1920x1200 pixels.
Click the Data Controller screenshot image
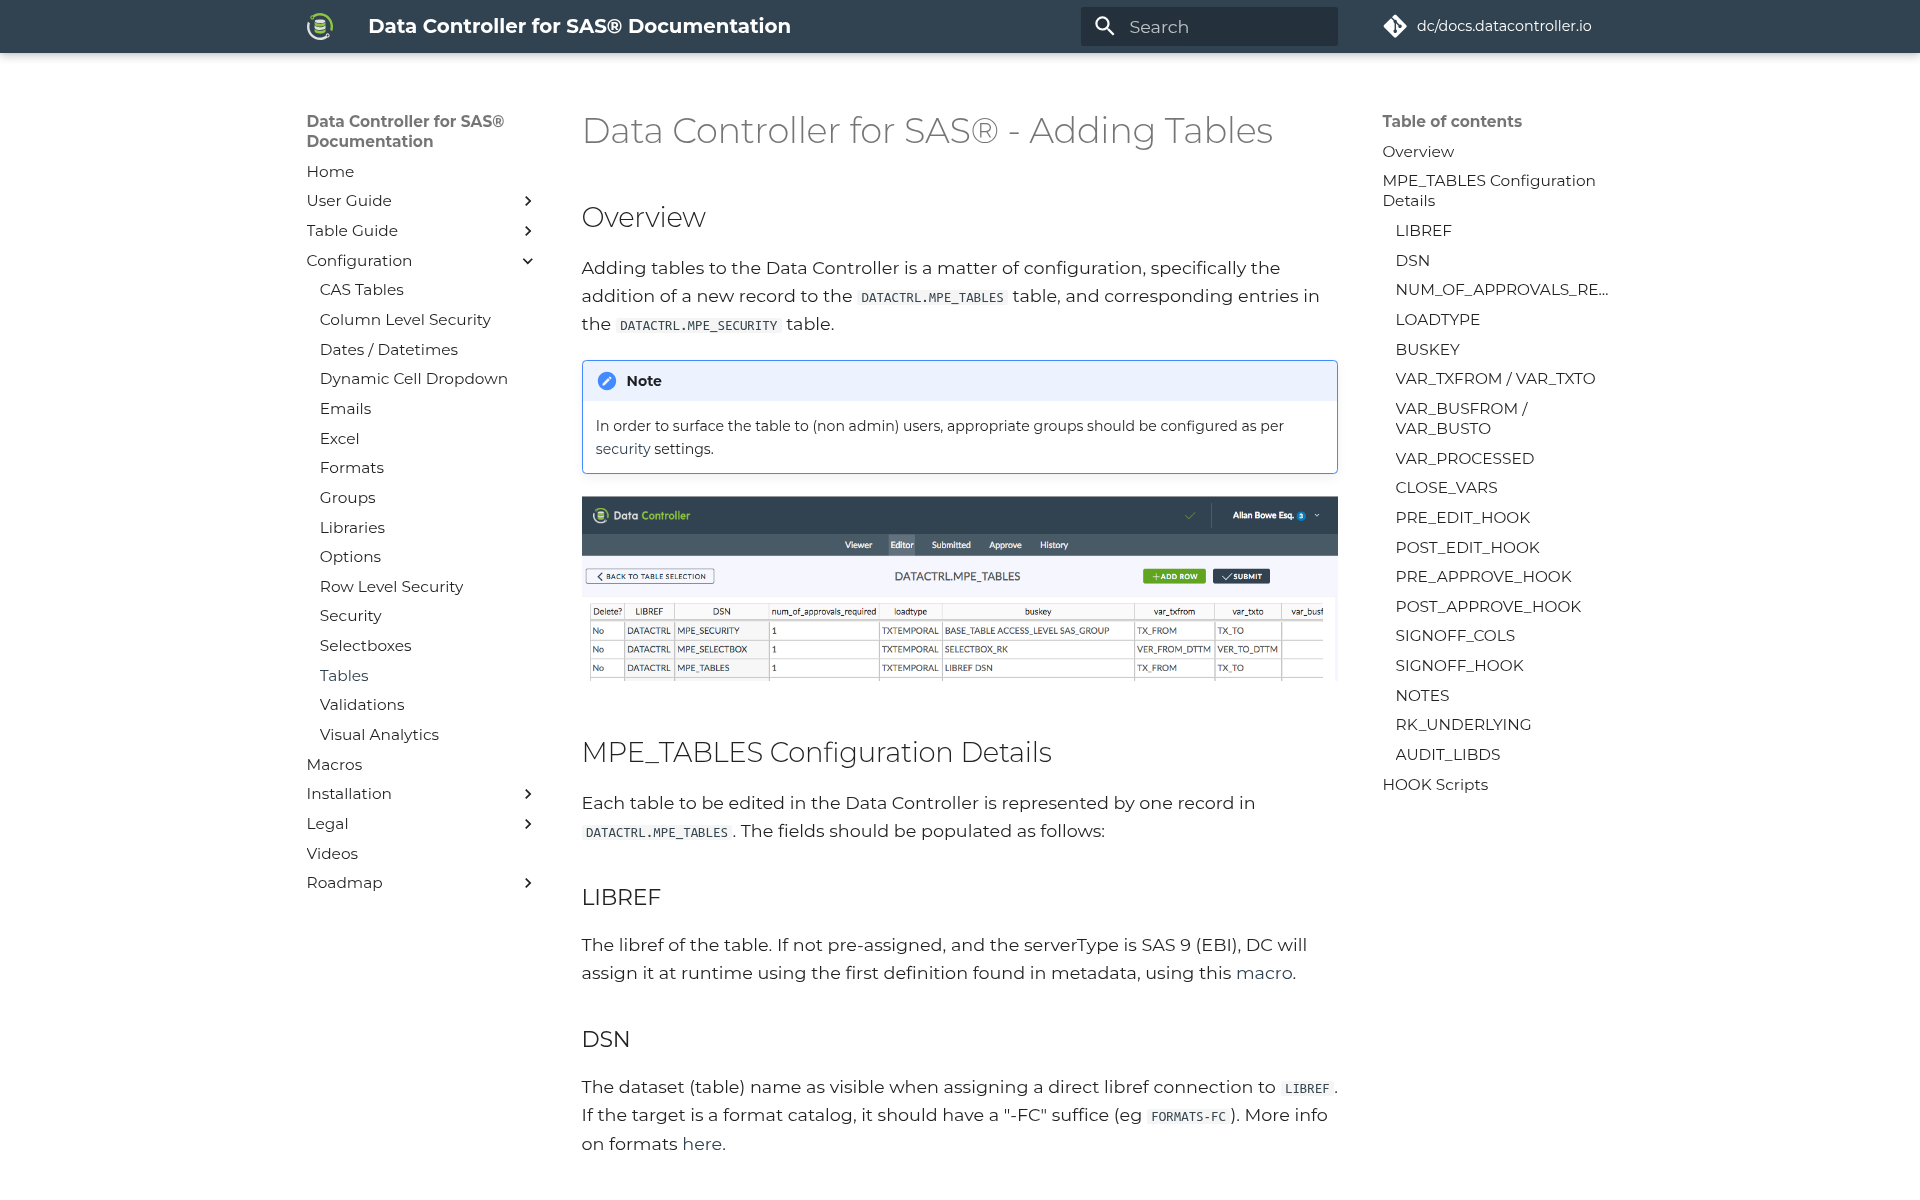coord(960,589)
